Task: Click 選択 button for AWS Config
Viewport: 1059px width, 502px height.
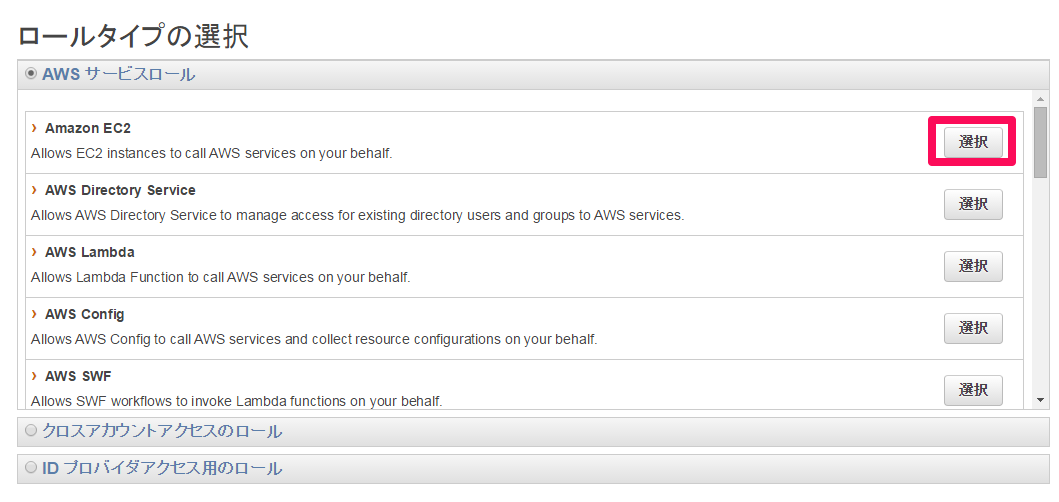Action: coord(973,328)
